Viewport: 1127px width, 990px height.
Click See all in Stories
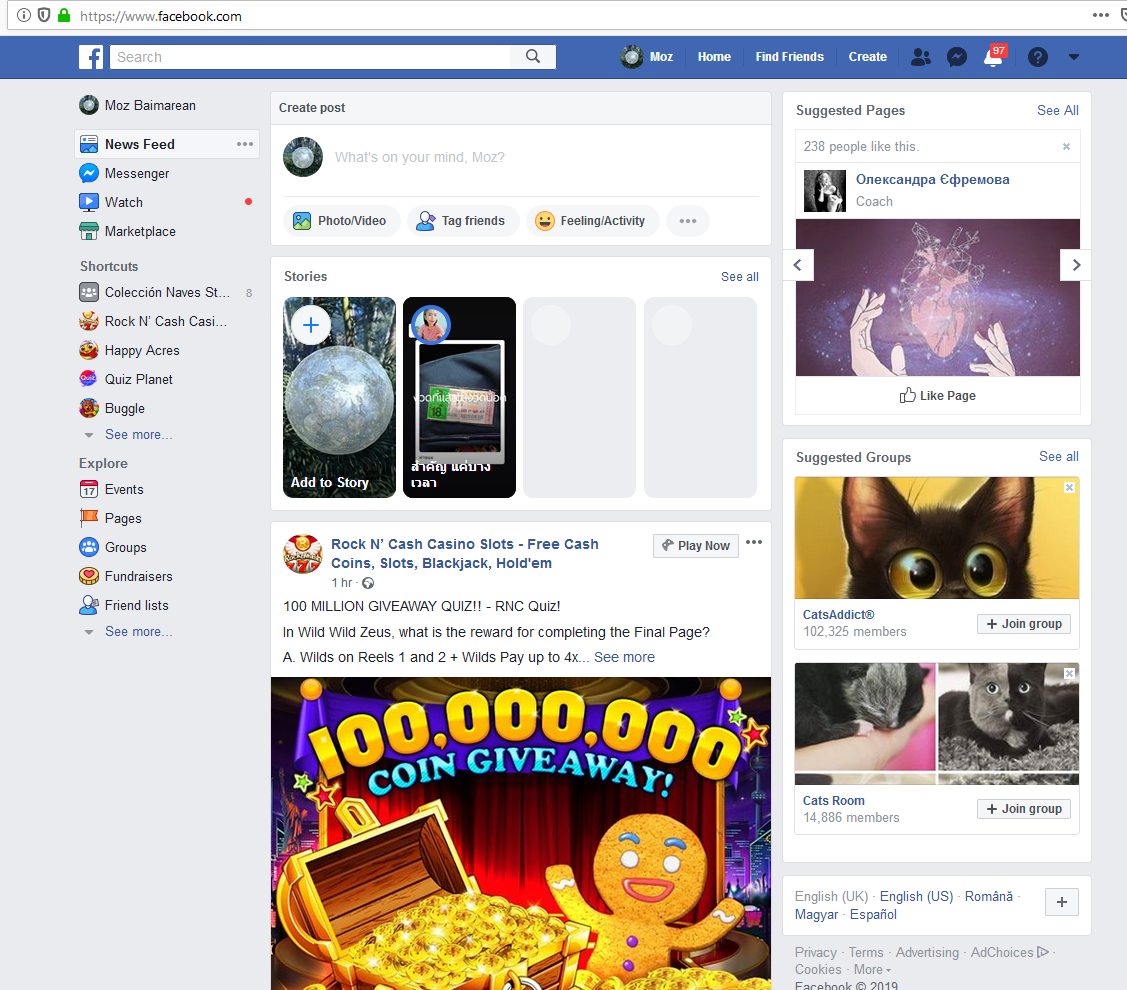click(x=740, y=277)
